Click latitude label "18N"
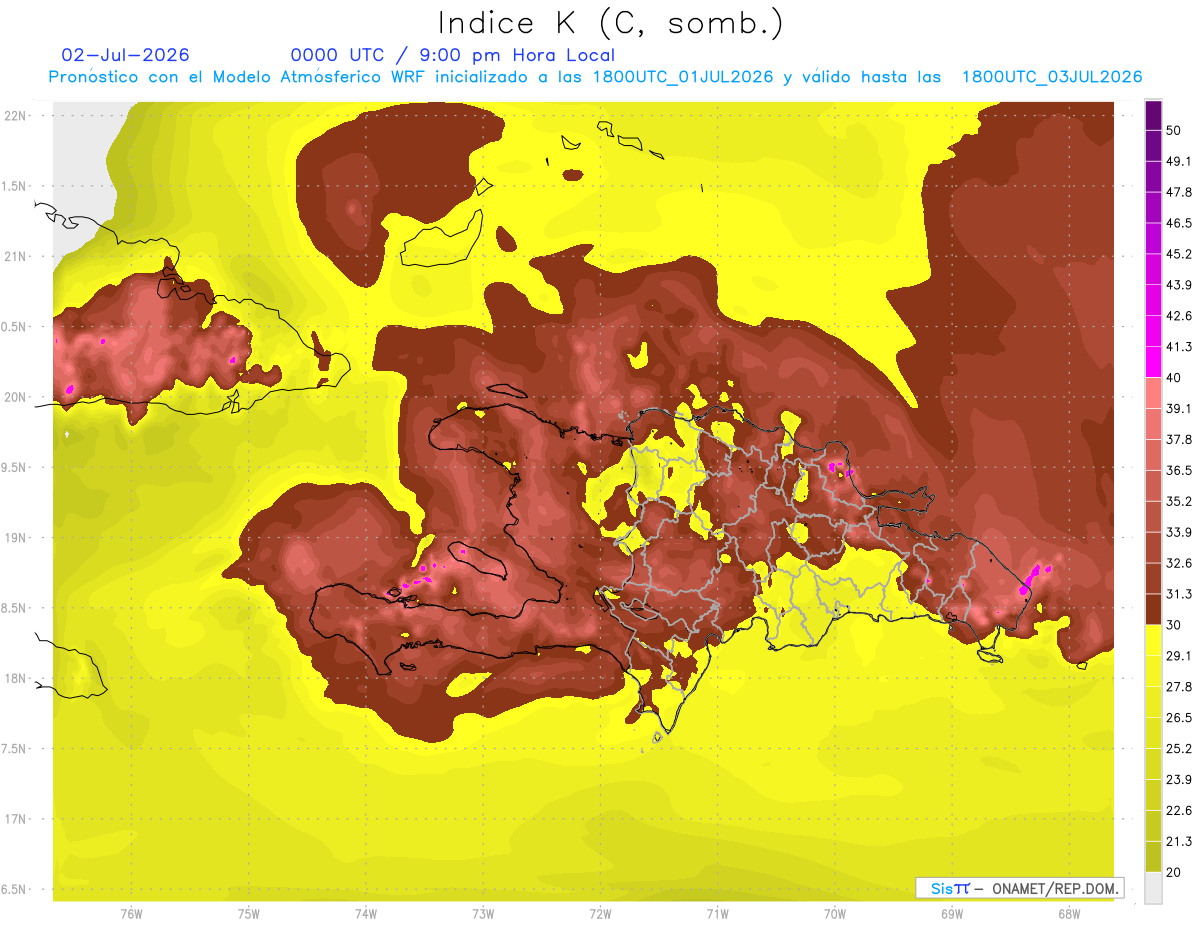This screenshot has height=927, width=1200. (16, 678)
